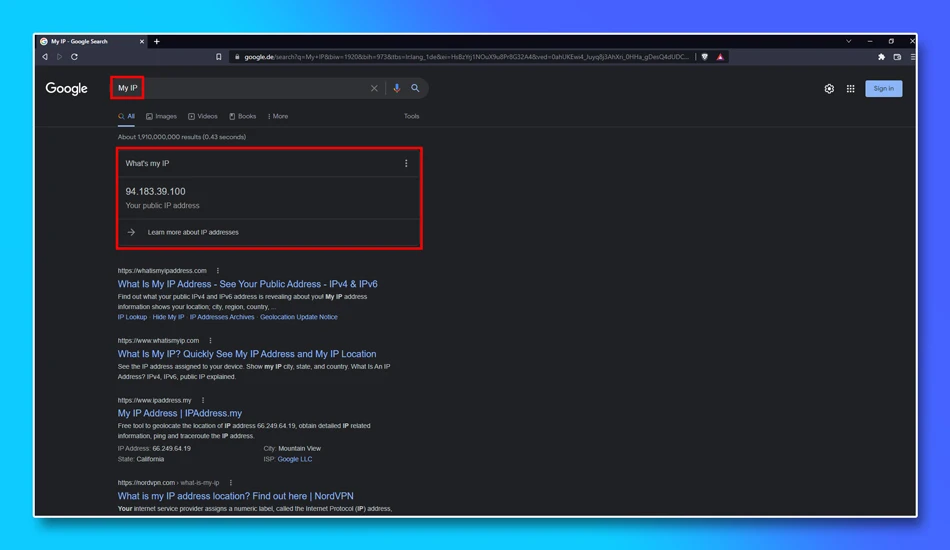Switch to the Videos results tab
The image size is (950, 550).
tap(203, 116)
